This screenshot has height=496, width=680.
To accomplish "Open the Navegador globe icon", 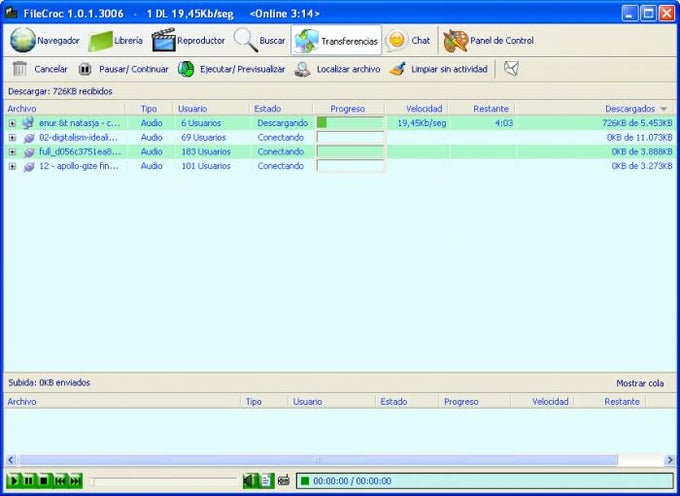I will [x=22, y=41].
